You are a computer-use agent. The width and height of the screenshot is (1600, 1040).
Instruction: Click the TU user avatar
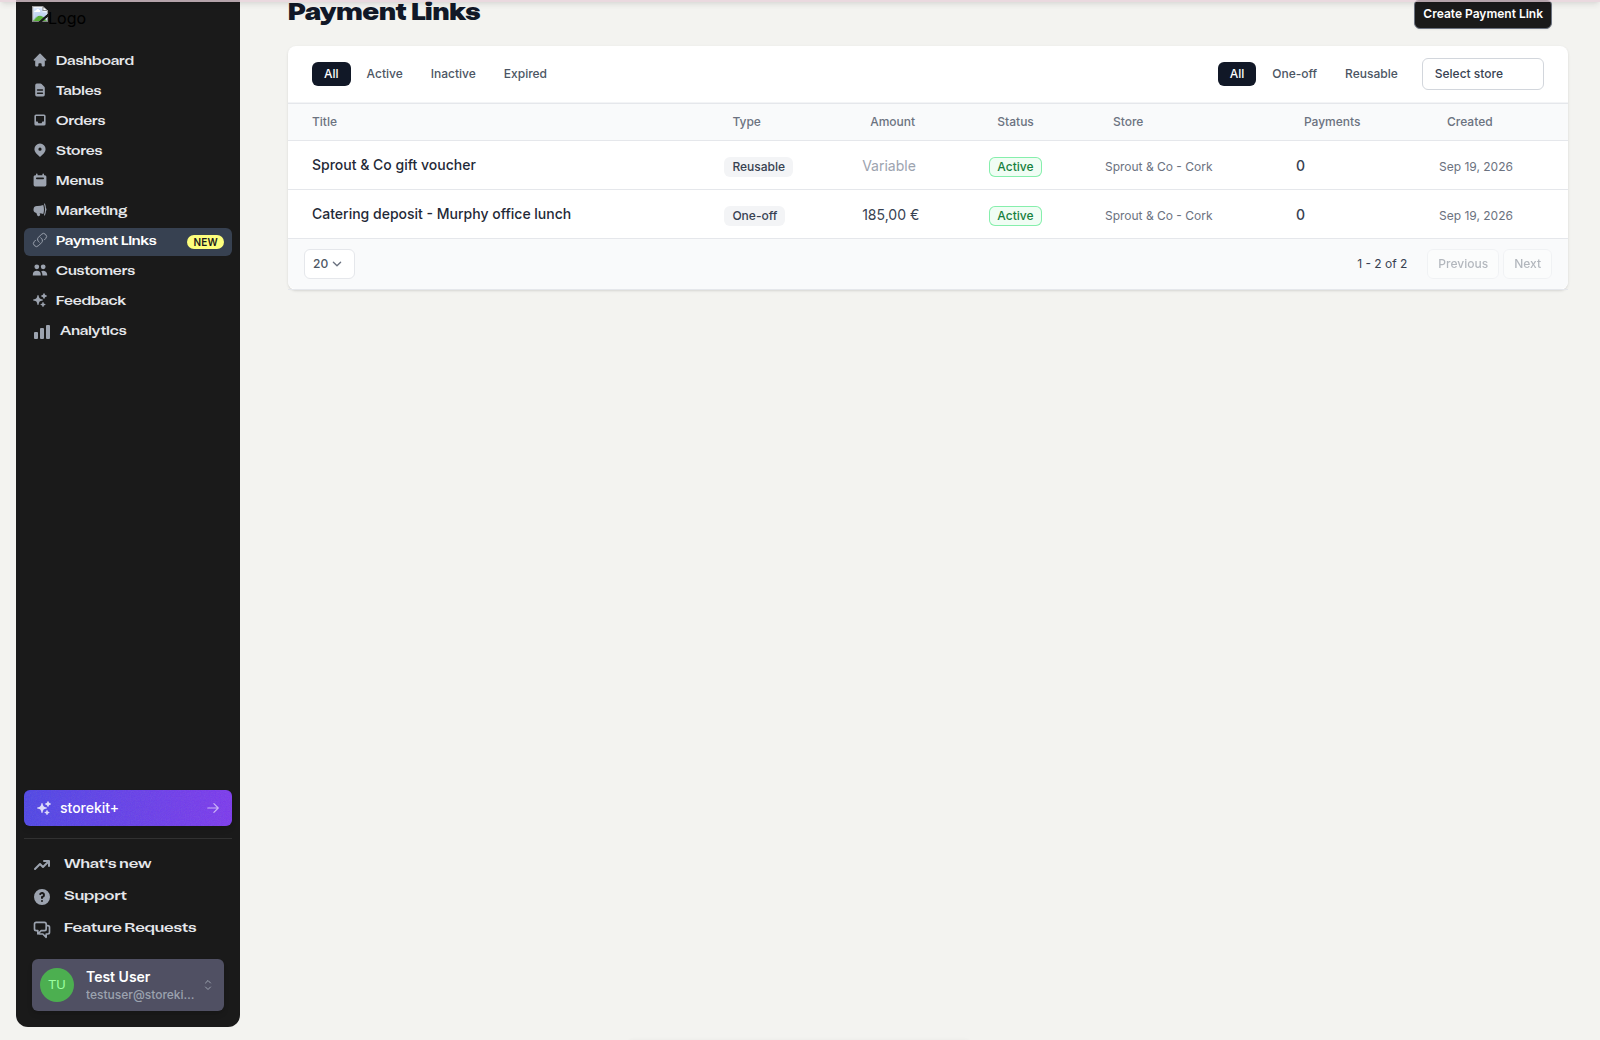click(x=57, y=985)
